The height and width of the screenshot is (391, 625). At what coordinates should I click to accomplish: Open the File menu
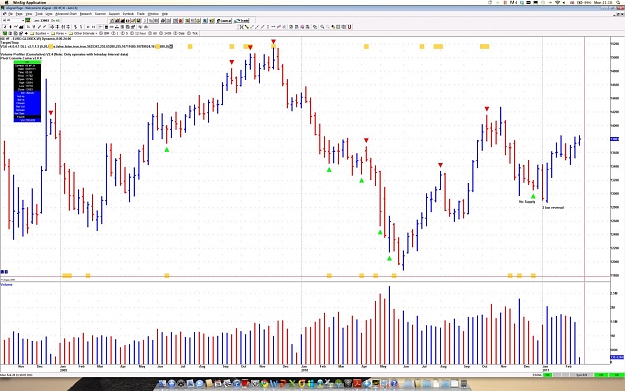pyautogui.click(x=10, y=14)
